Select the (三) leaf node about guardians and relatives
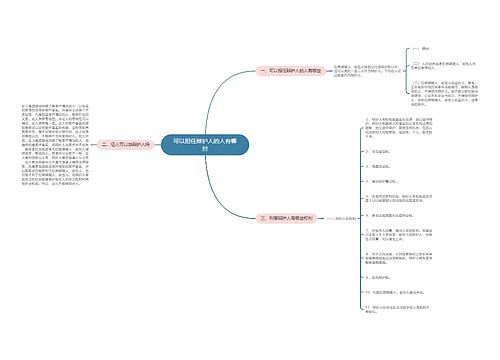Viewport: 500px width, 360px height. pos(444,93)
